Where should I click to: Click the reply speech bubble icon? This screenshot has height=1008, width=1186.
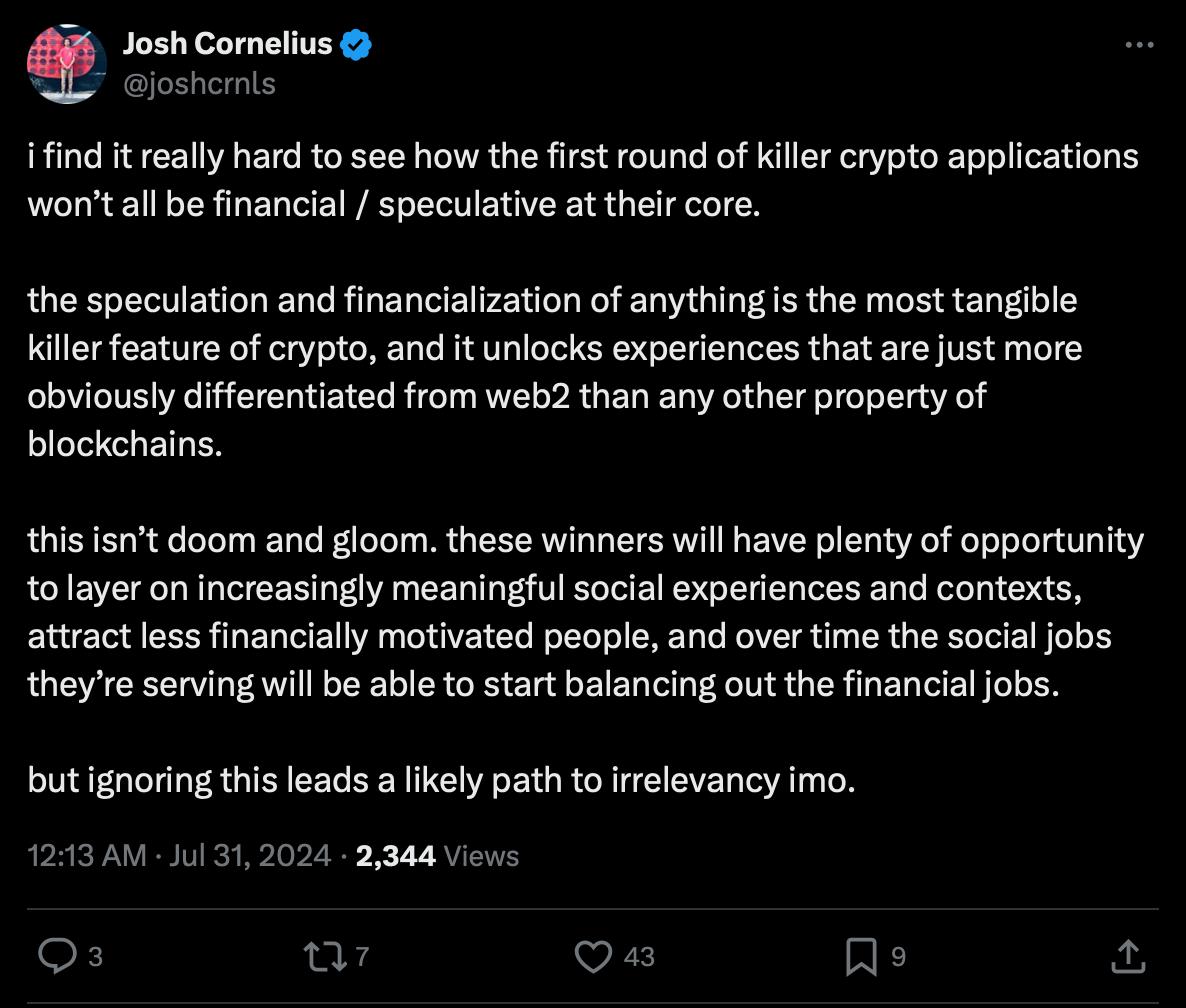click(x=56, y=956)
